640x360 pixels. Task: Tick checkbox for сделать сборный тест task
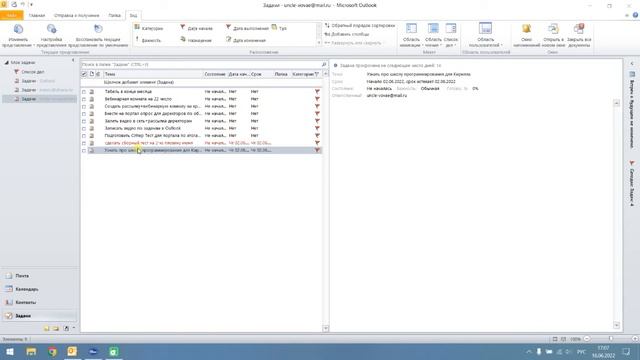(x=84, y=143)
